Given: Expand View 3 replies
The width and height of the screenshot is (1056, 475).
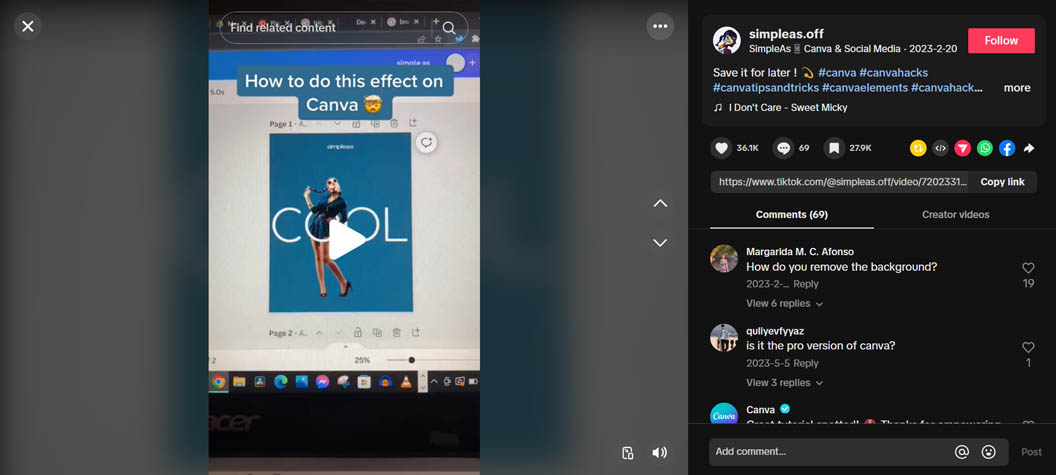Looking at the screenshot, I should pos(785,383).
